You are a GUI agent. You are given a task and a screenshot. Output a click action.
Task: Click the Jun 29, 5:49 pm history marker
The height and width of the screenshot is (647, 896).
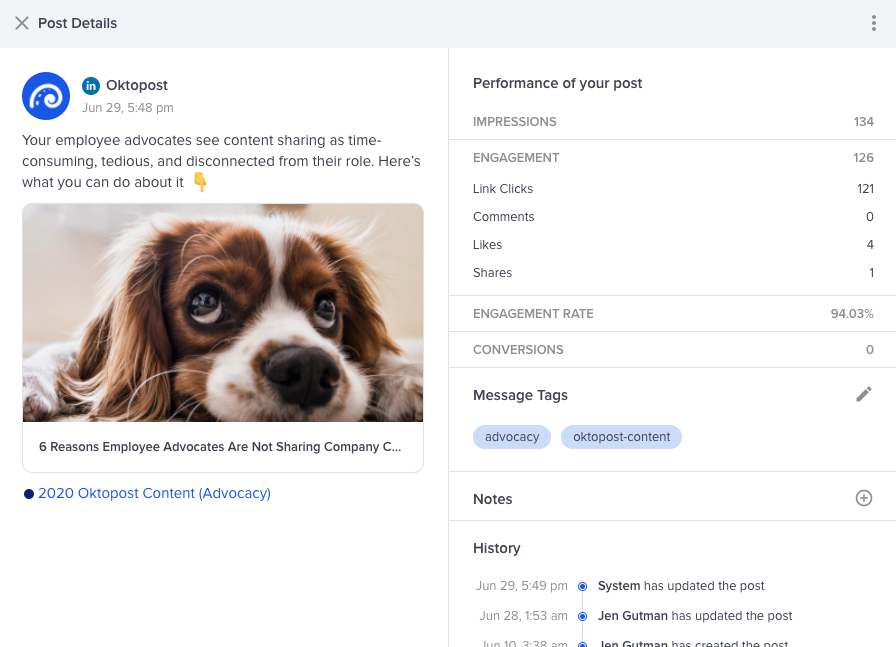tap(582, 586)
